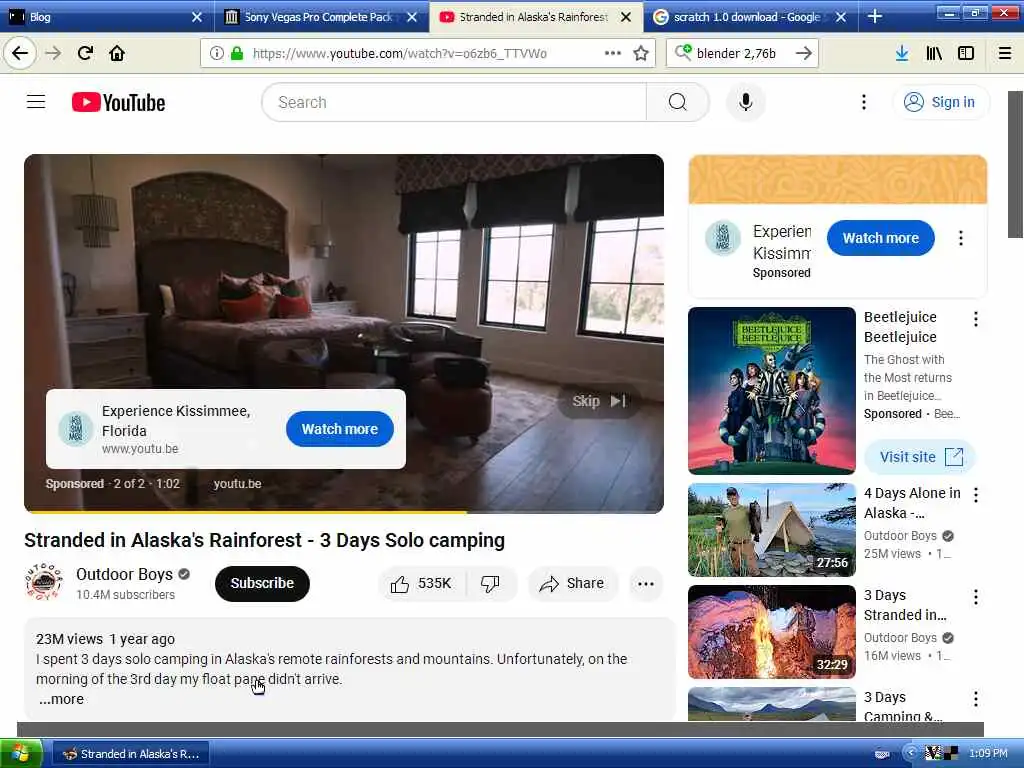Click the taskbar clock 1:09 PM

(987, 753)
